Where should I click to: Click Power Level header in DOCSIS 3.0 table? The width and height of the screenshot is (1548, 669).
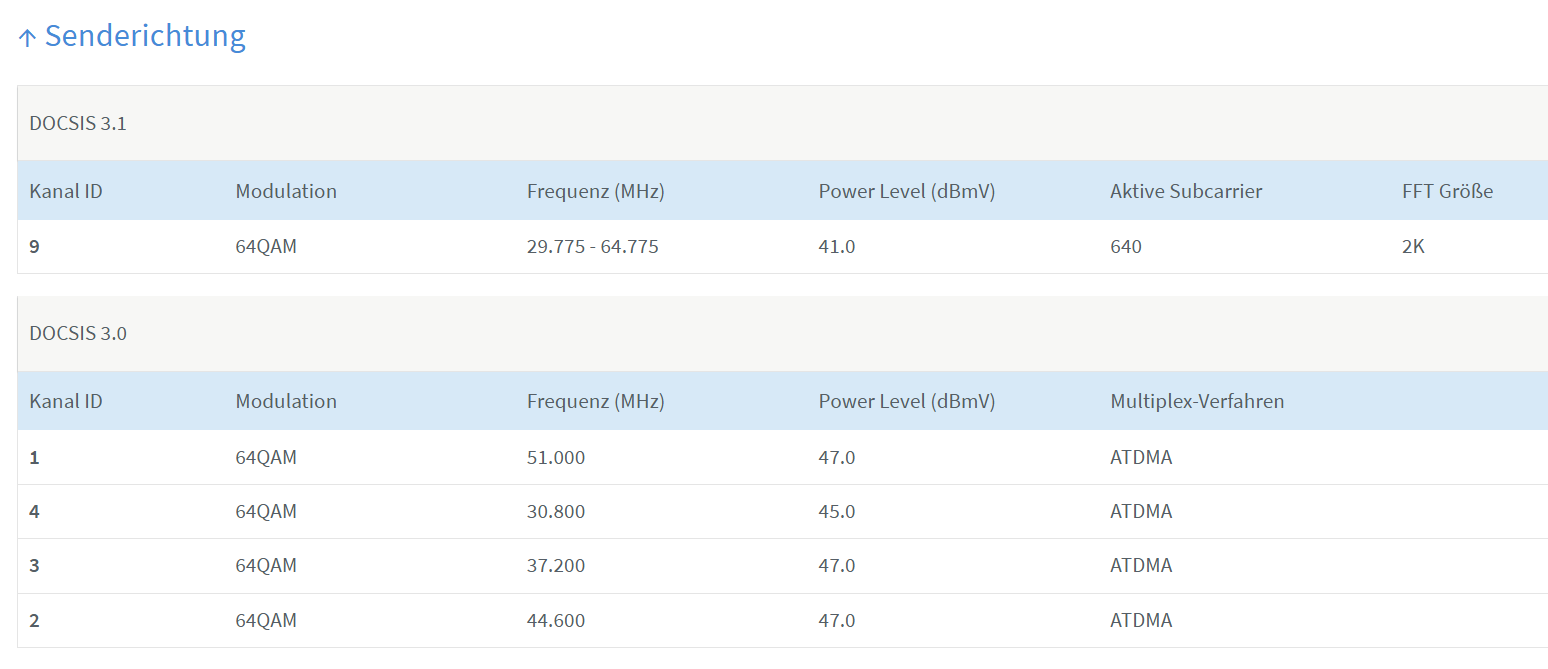tap(907, 401)
